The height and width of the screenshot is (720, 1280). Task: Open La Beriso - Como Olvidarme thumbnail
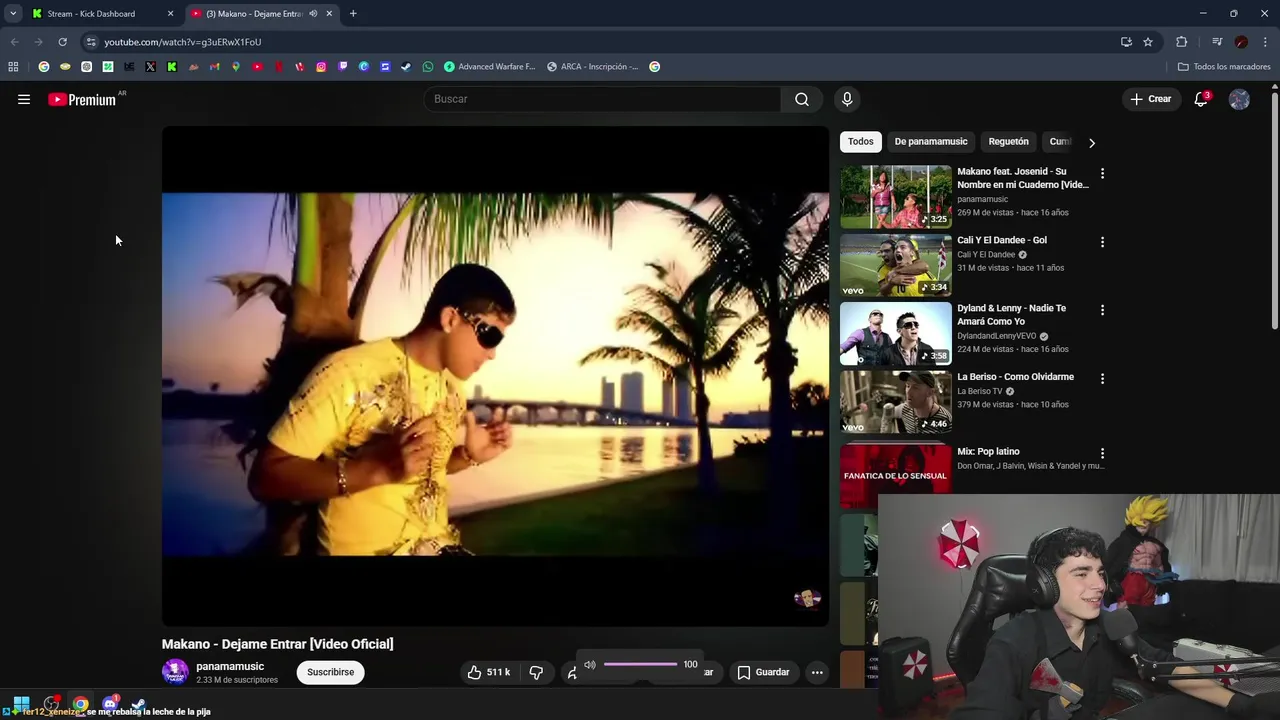click(896, 403)
